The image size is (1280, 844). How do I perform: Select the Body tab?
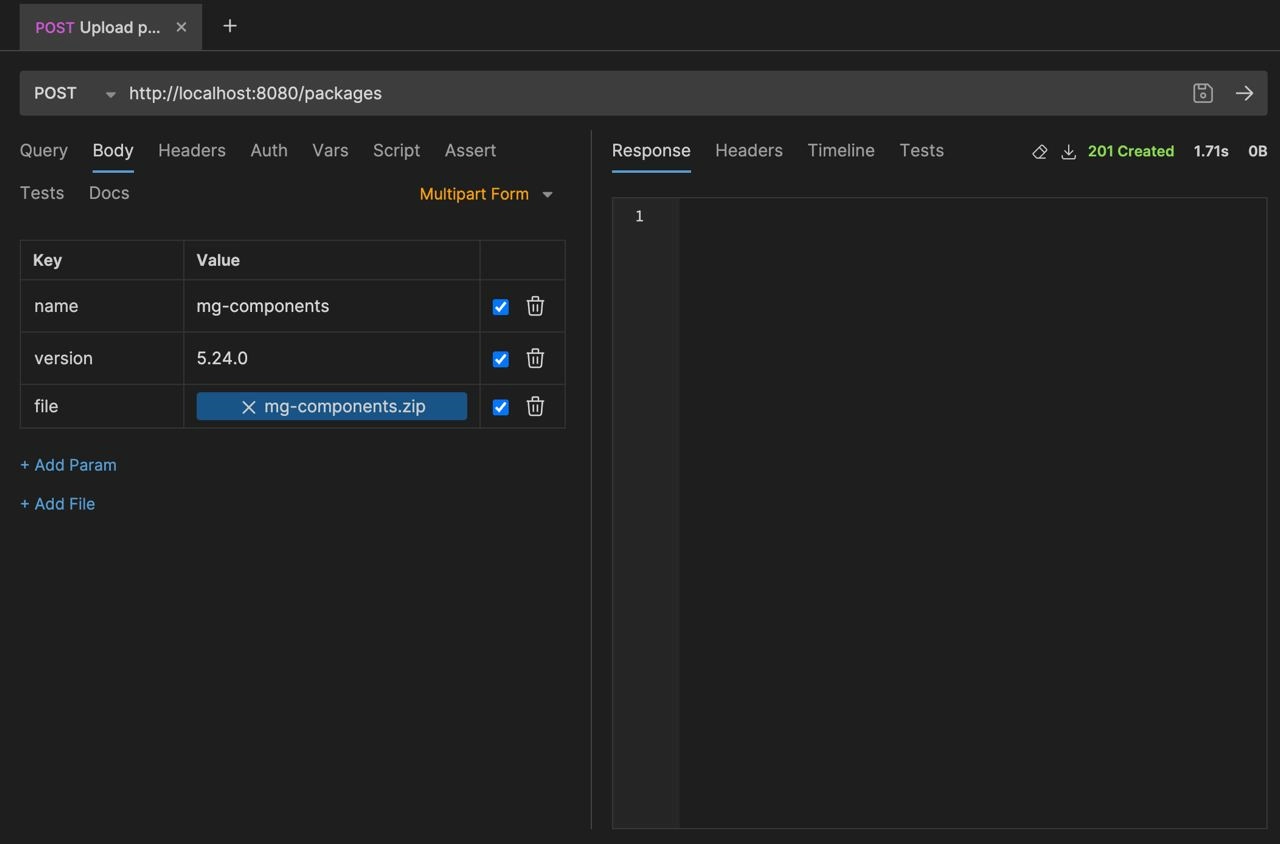coord(113,150)
